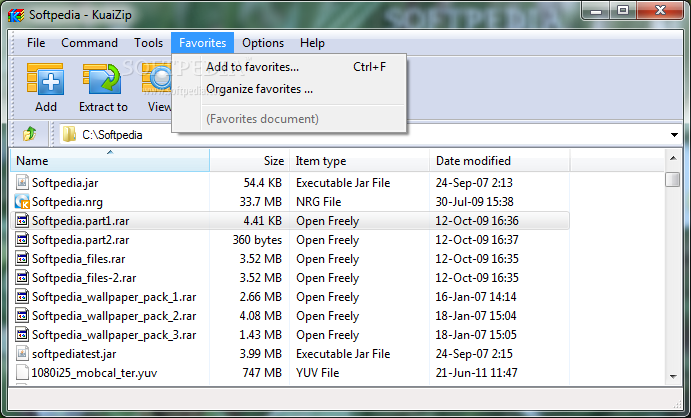Screen dimensions: 691x418
Task: Click the KuaiZip title bar app icon
Action: click(16, 15)
